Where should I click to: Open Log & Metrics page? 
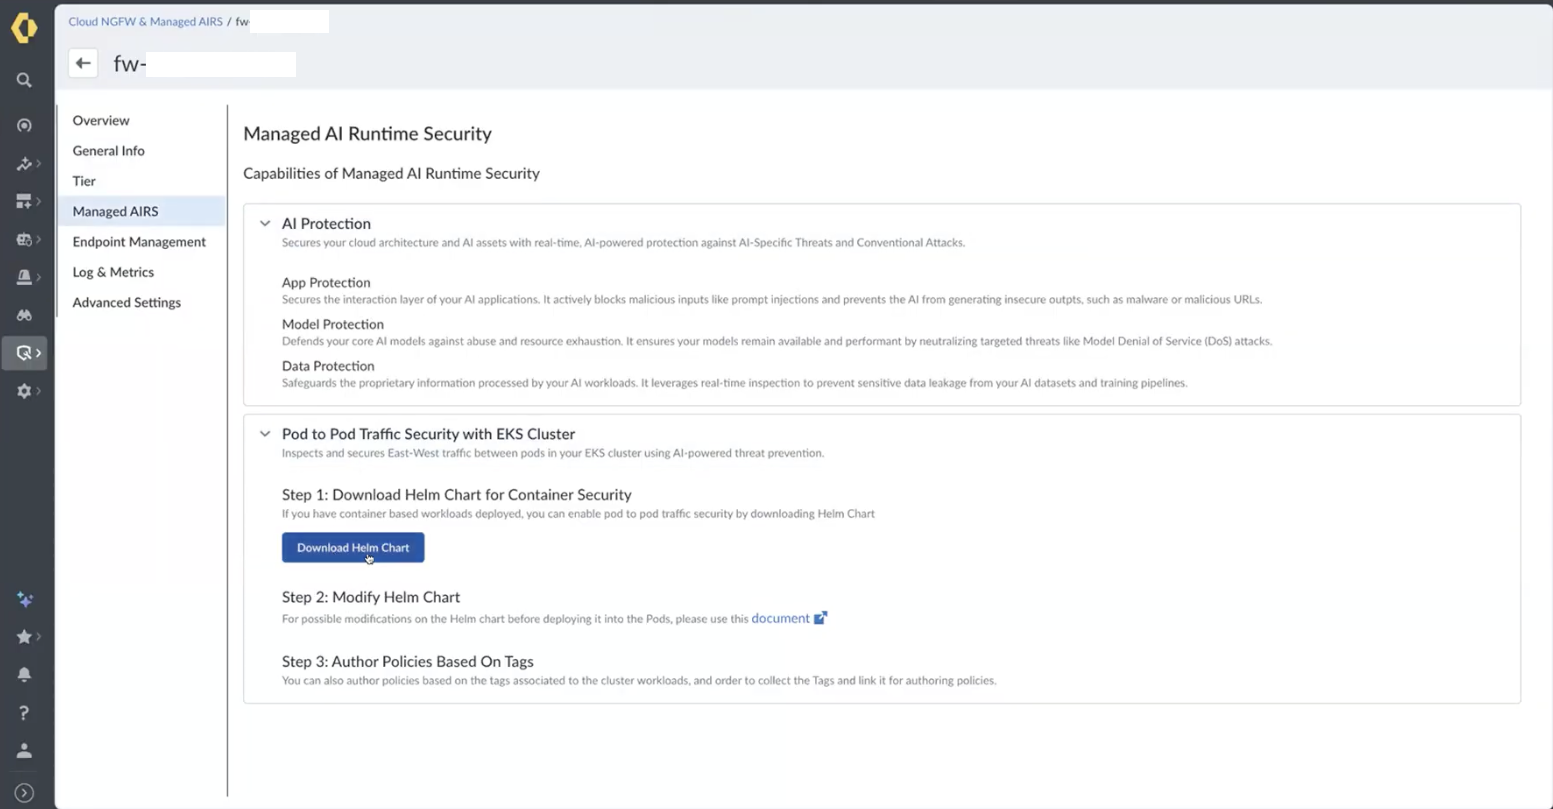(x=113, y=272)
